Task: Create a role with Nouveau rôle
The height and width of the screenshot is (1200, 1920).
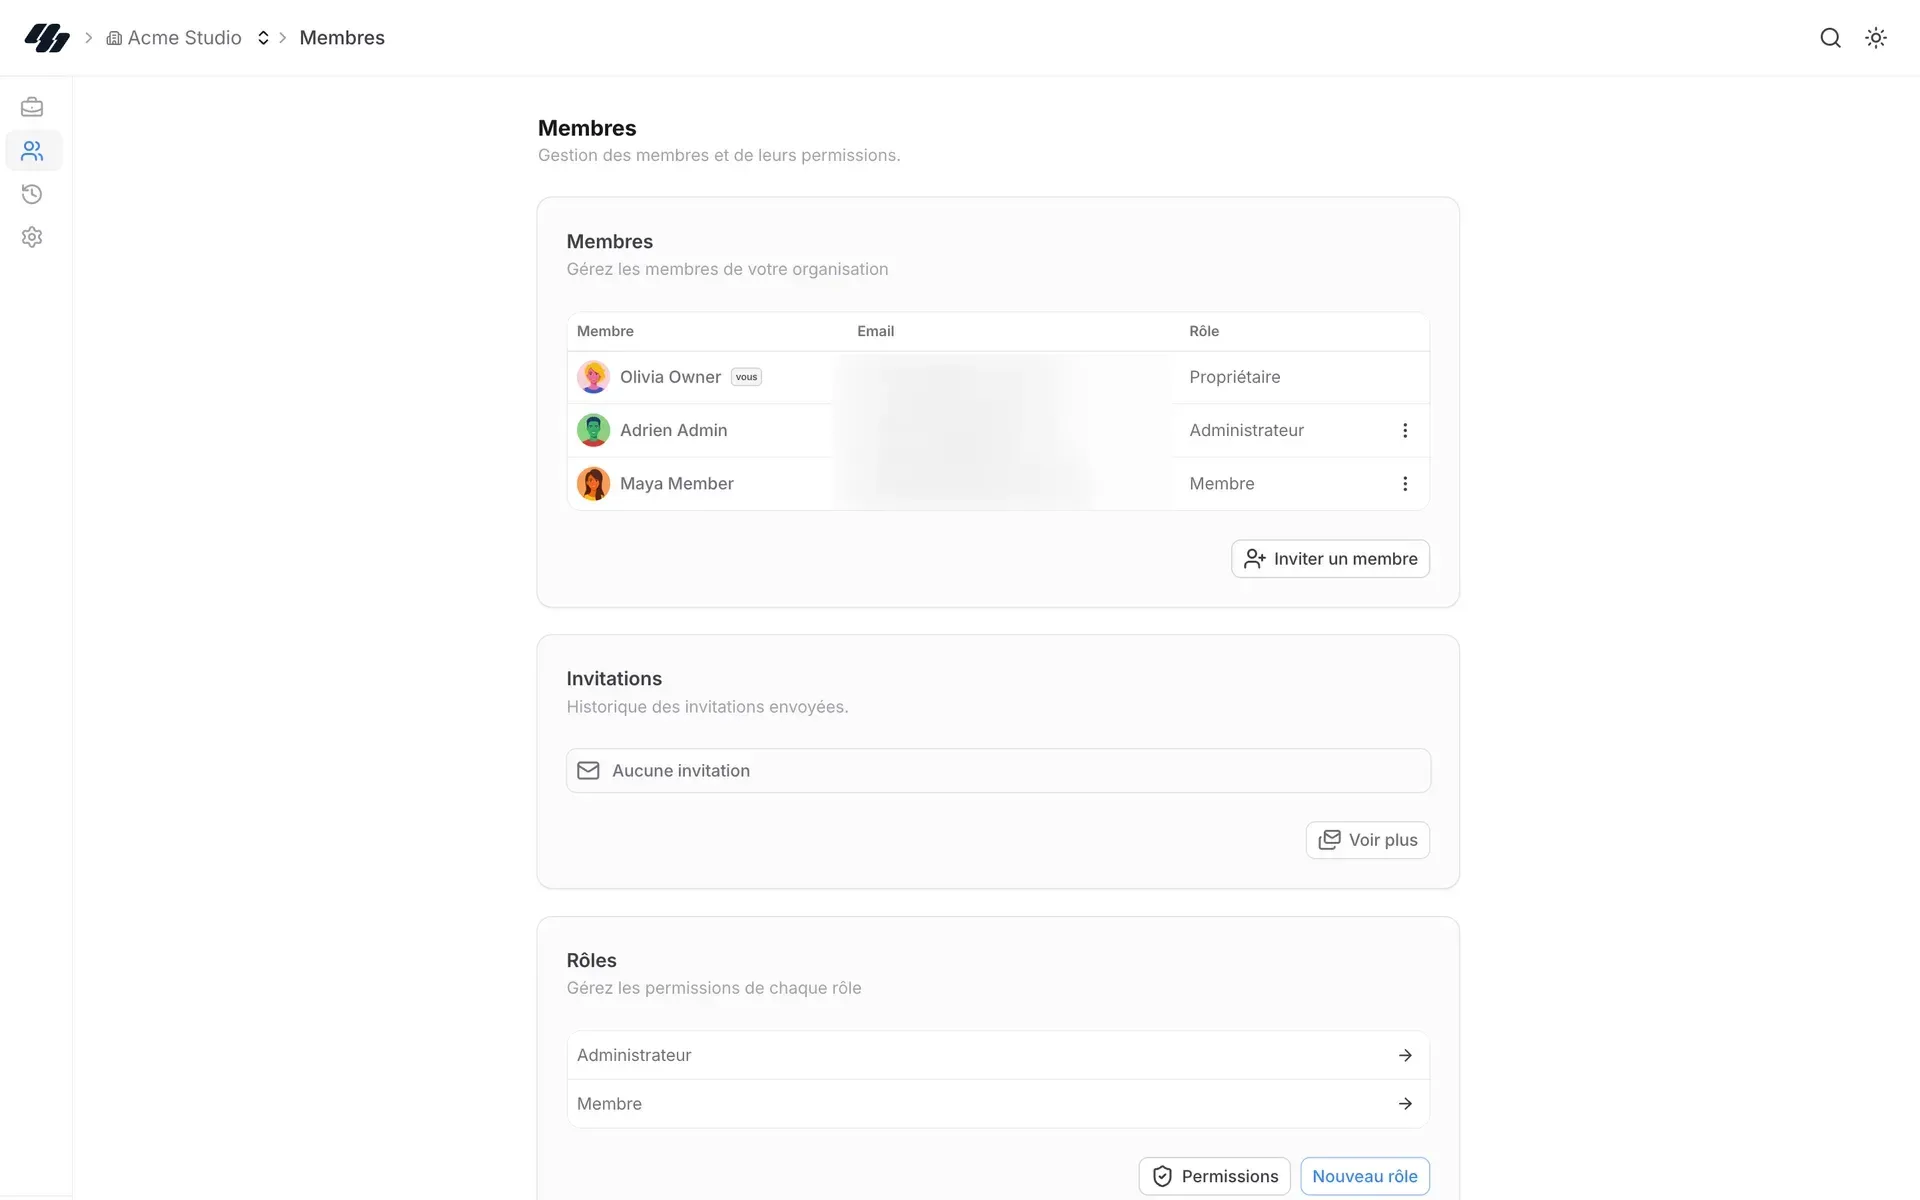Action: click(x=1365, y=1176)
